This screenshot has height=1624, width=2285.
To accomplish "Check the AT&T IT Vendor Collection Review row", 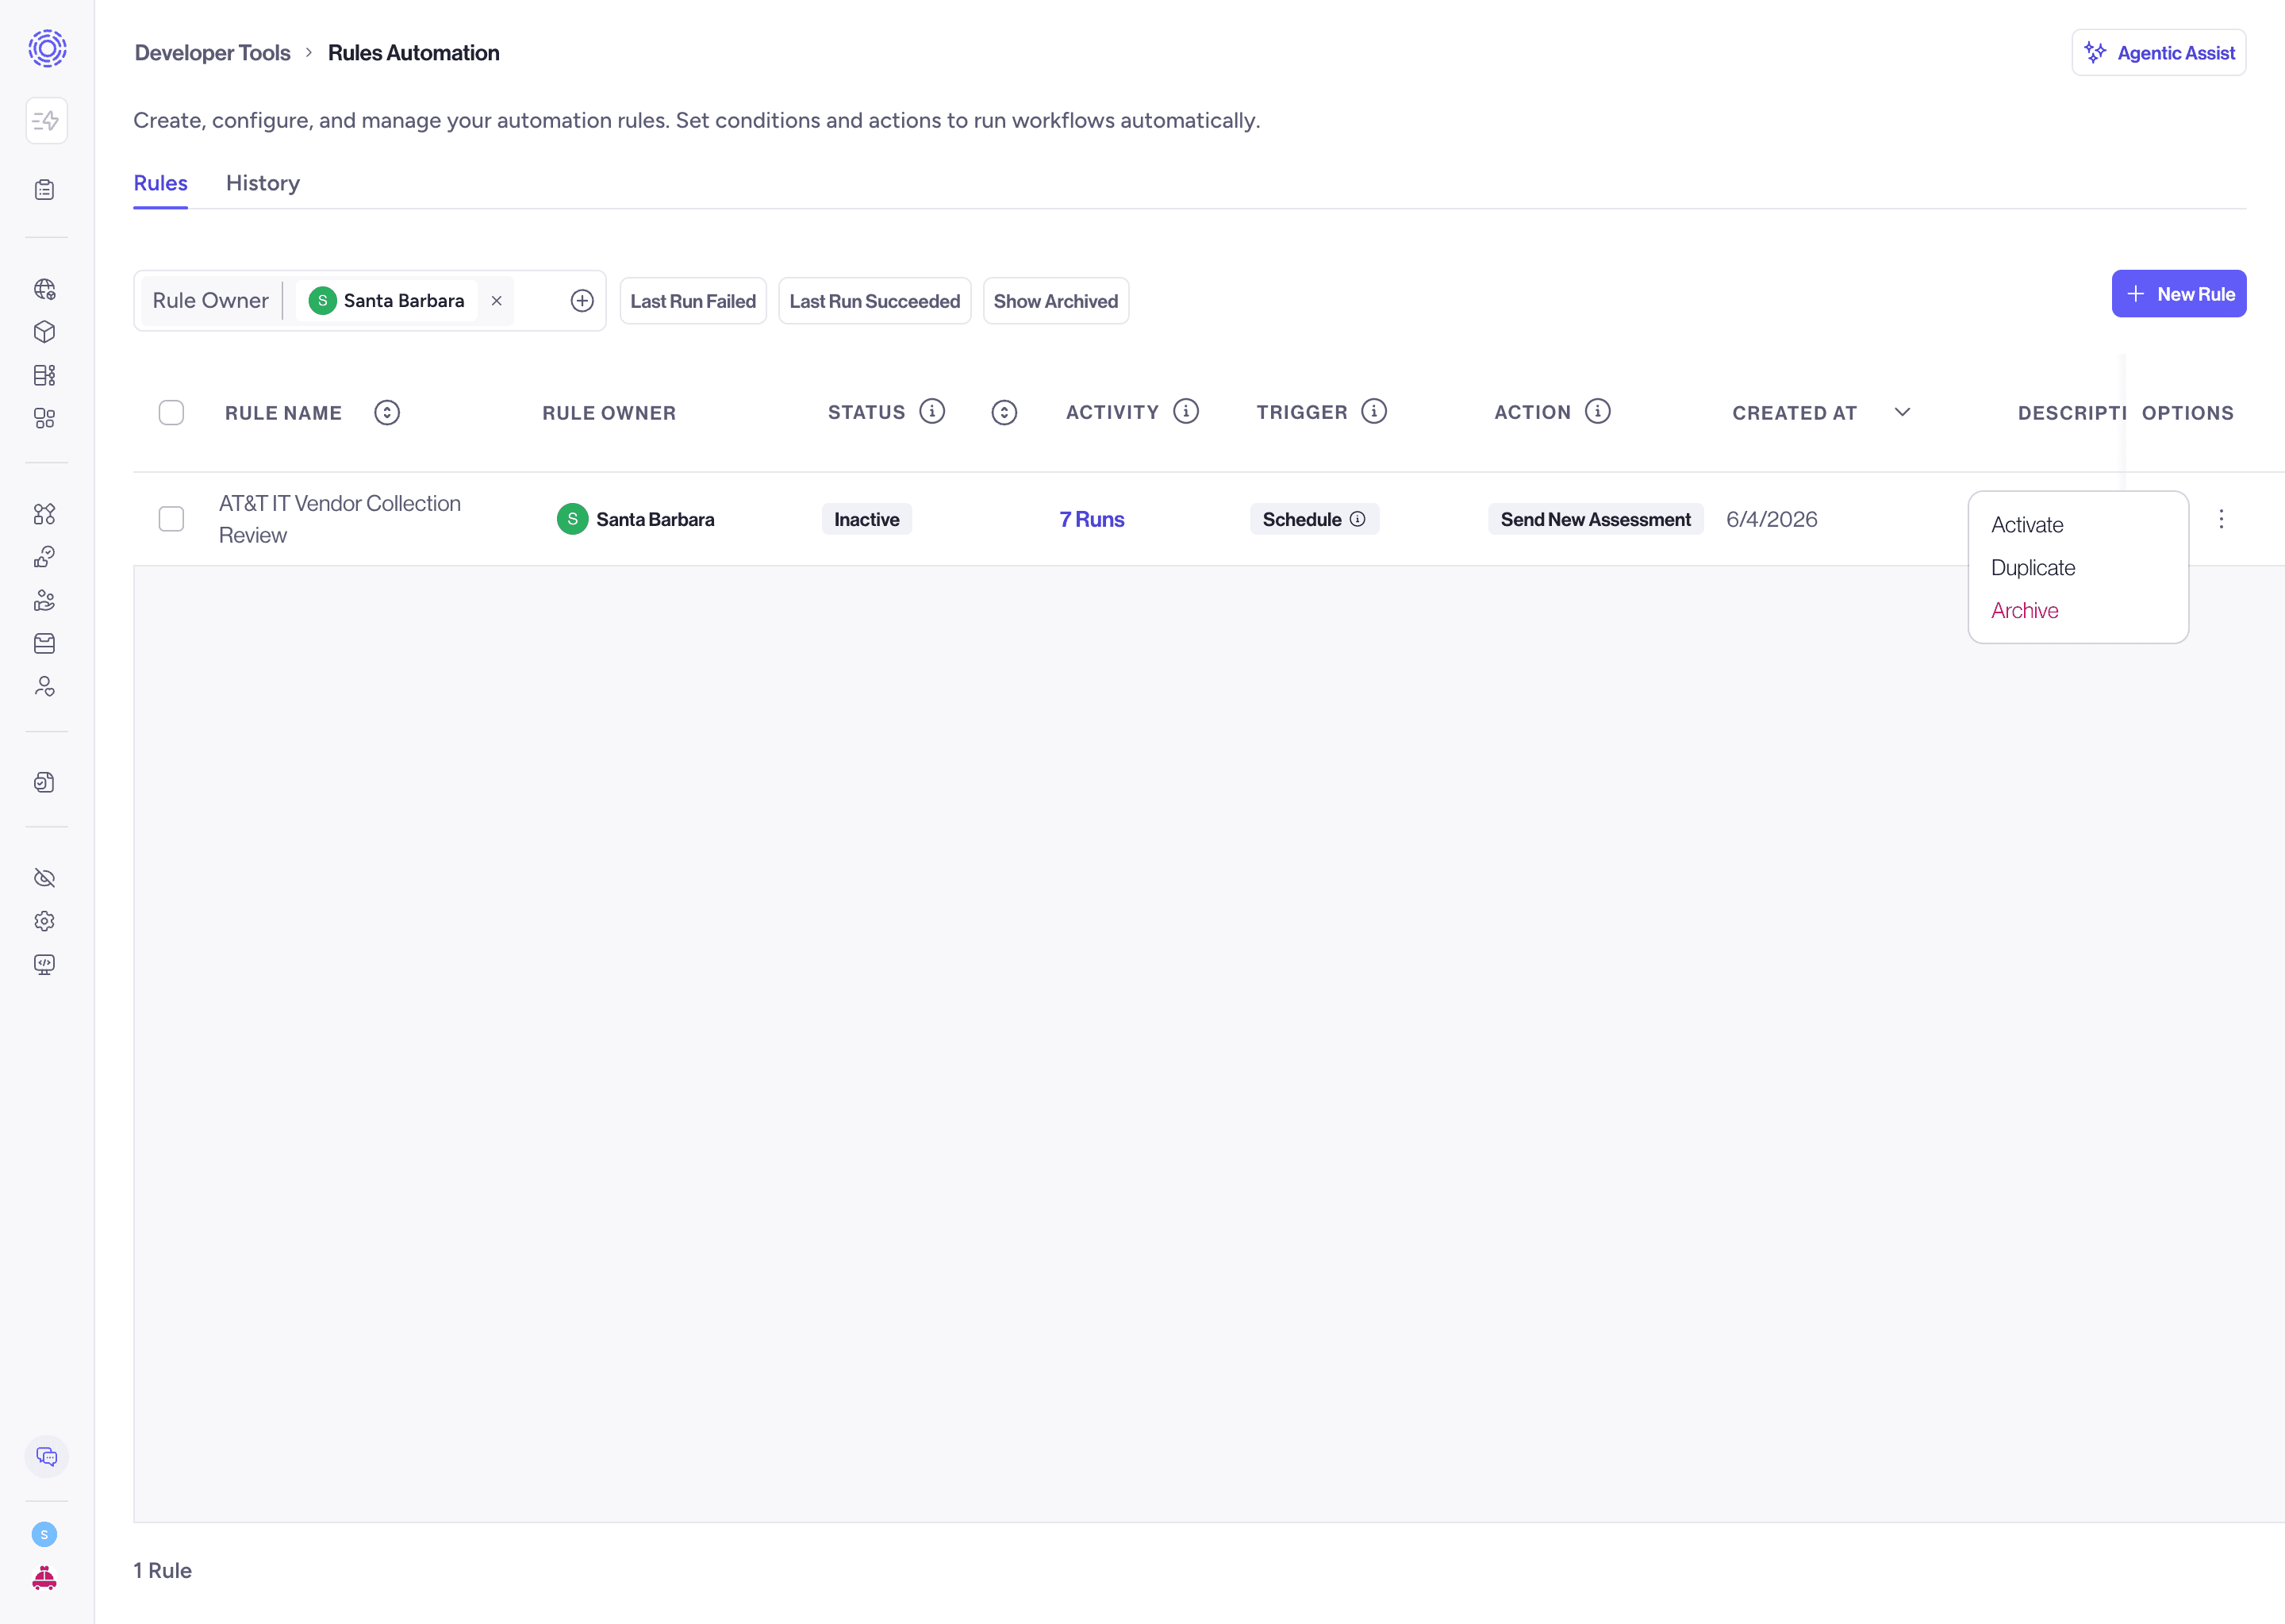I will tap(171, 519).
